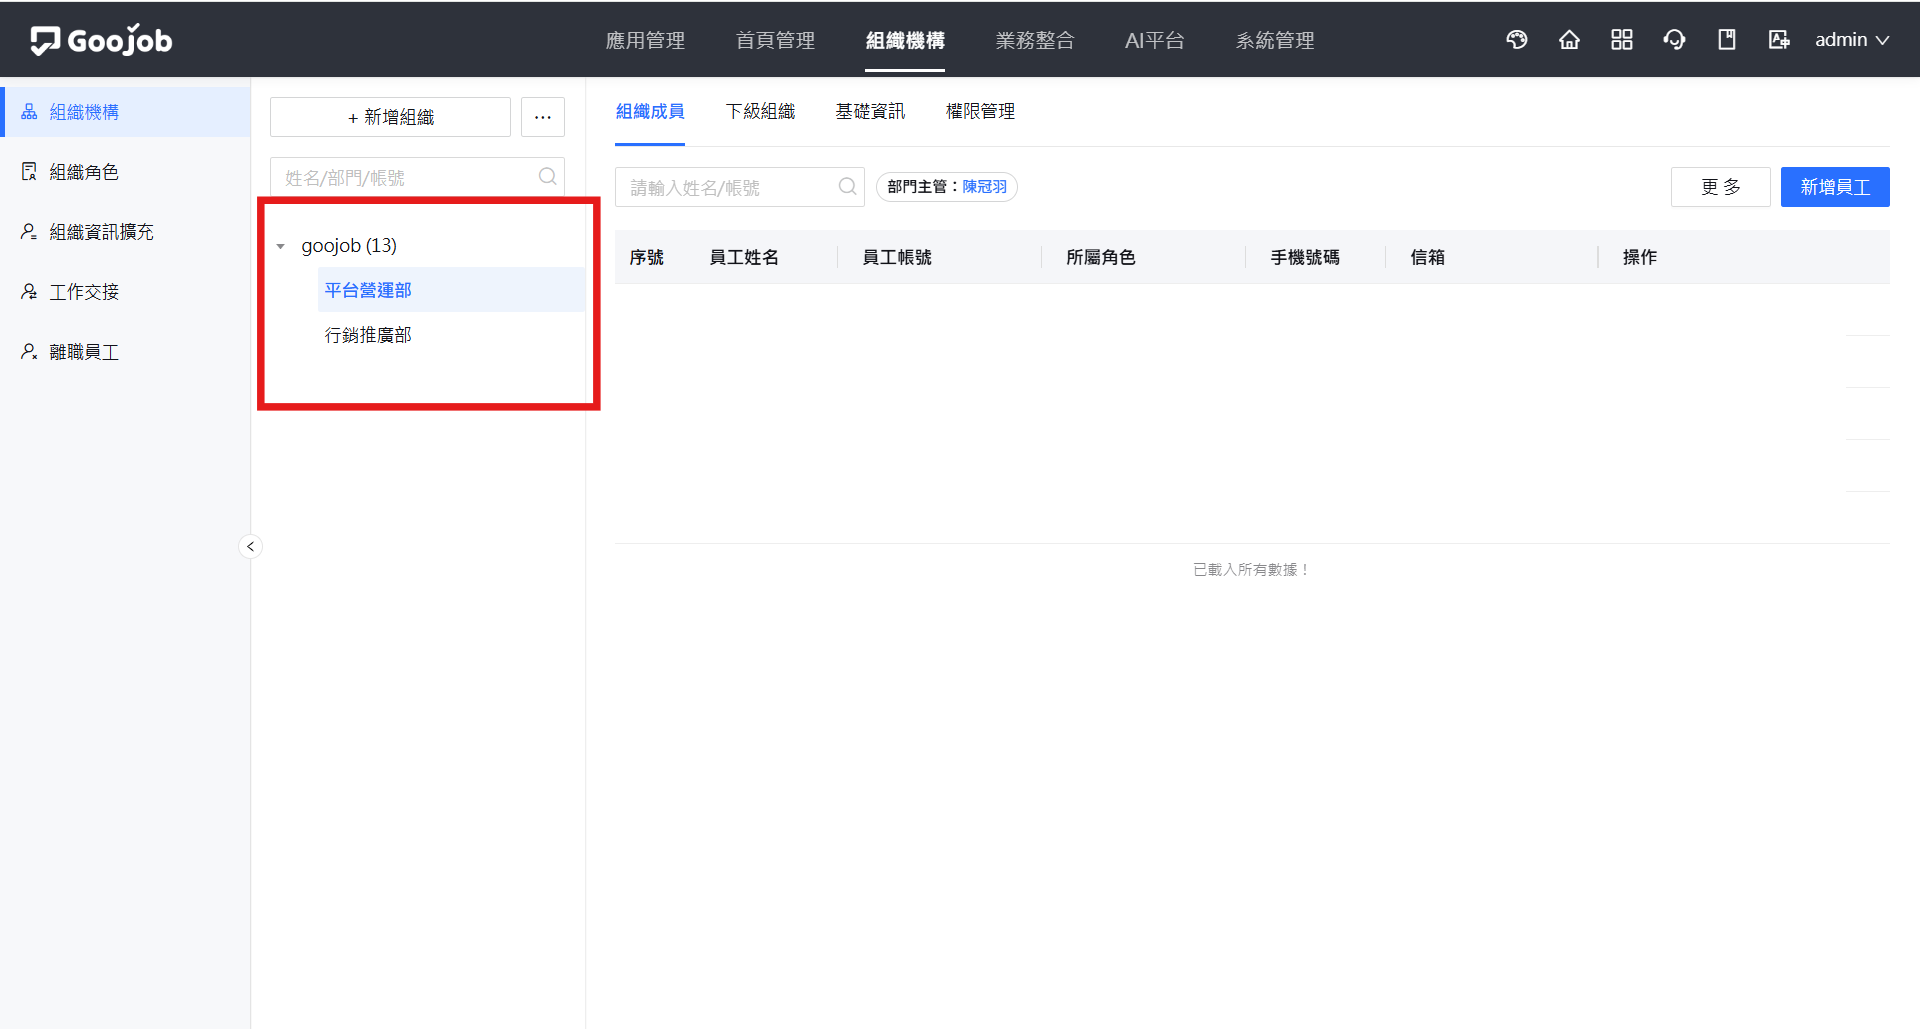This screenshot has height=1033, width=1920.
Task: Collapse the left sidebar with arrow
Action: [x=251, y=546]
